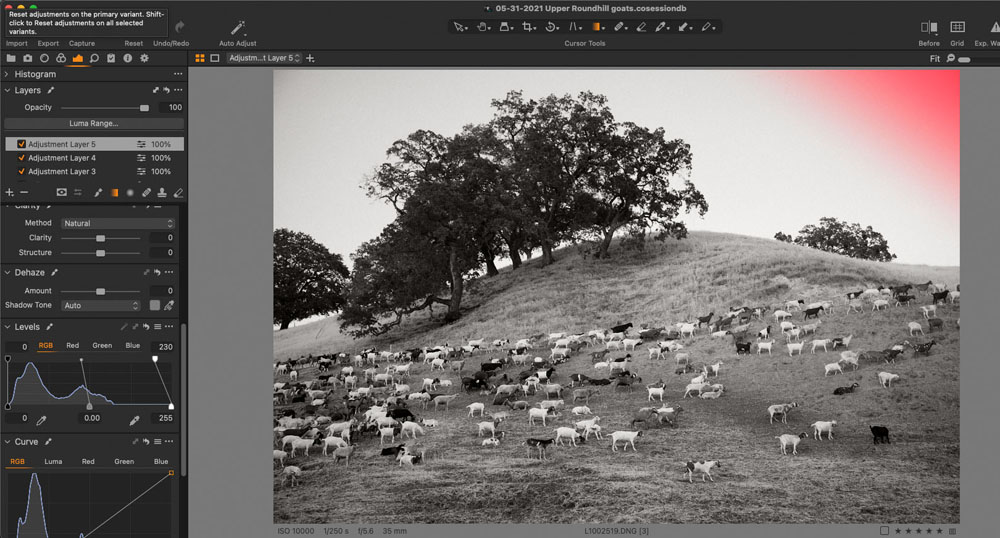The width and height of the screenshot is (1000, 538).
Task: Click the Dehaze shadow tone color swatch
Action: point(154,305)
